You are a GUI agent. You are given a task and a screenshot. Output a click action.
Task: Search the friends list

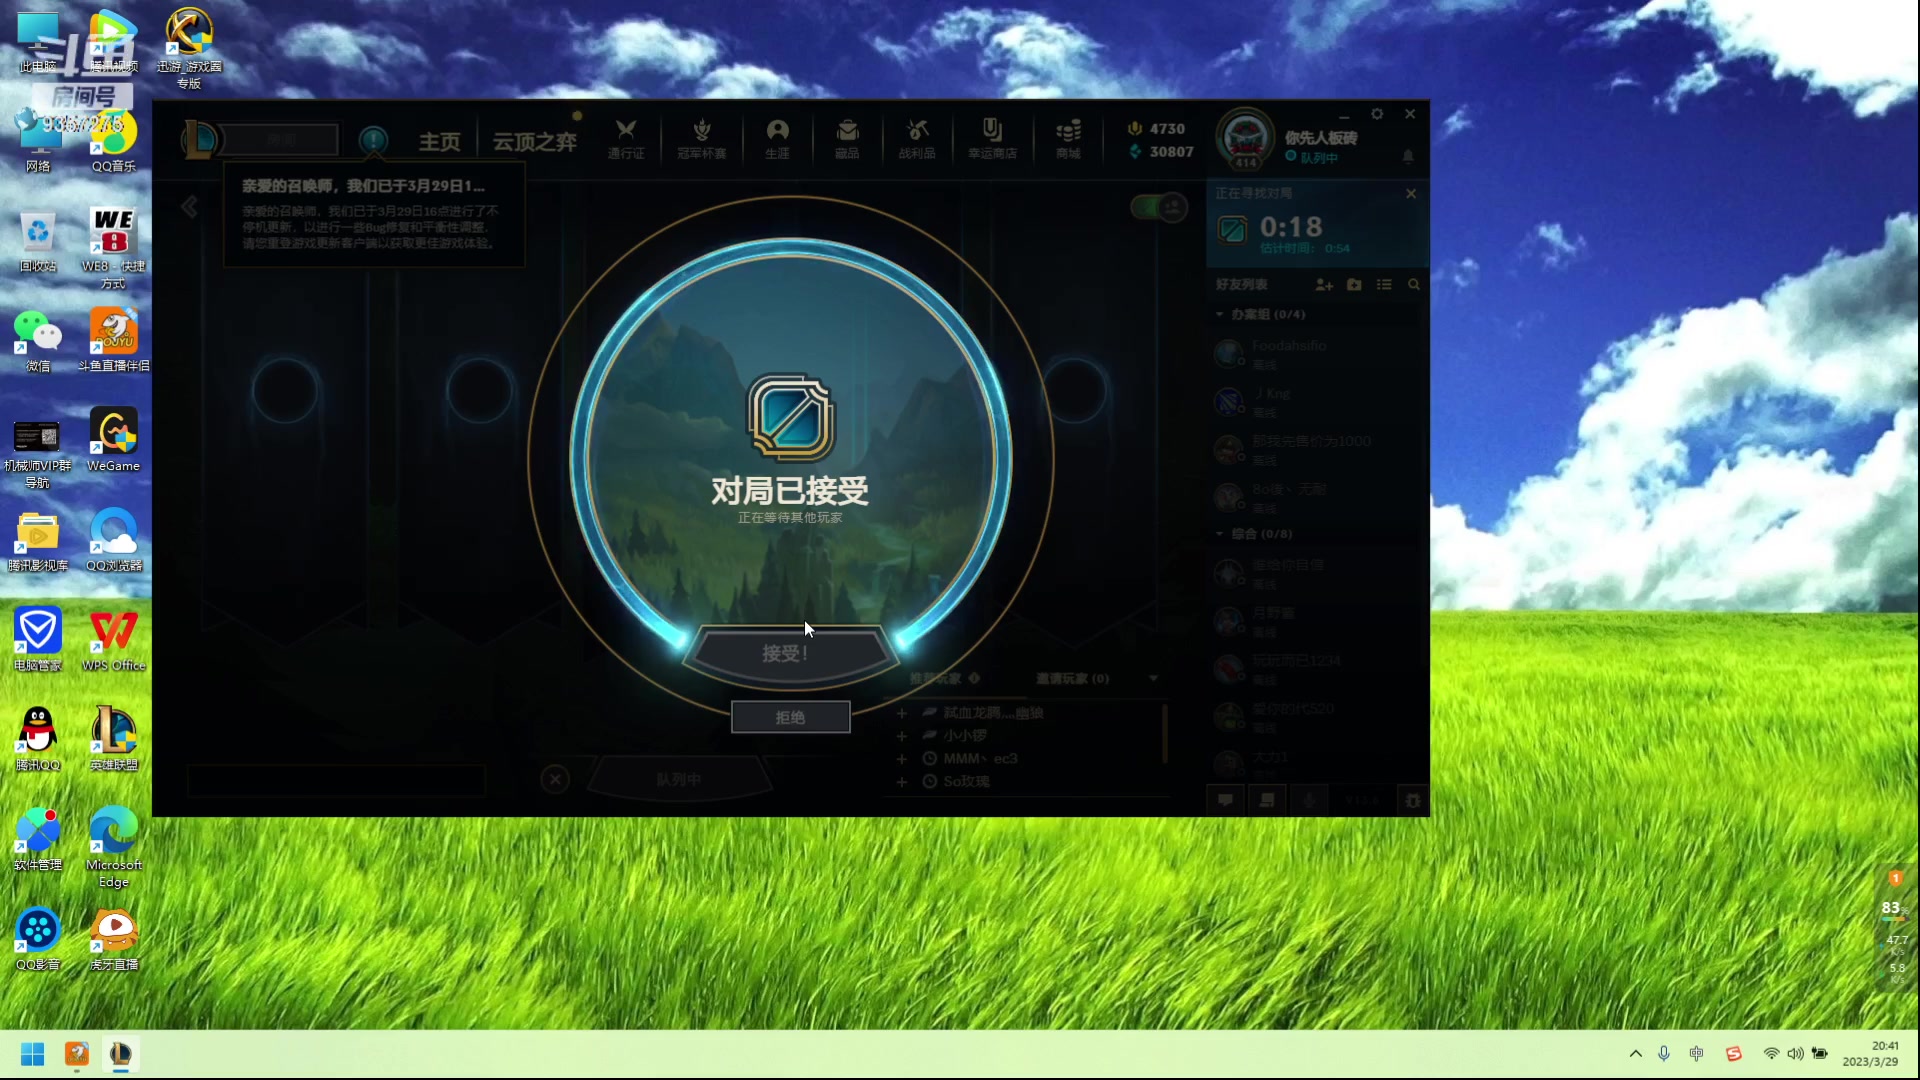pyautogui.click(x=1414, y=285)
